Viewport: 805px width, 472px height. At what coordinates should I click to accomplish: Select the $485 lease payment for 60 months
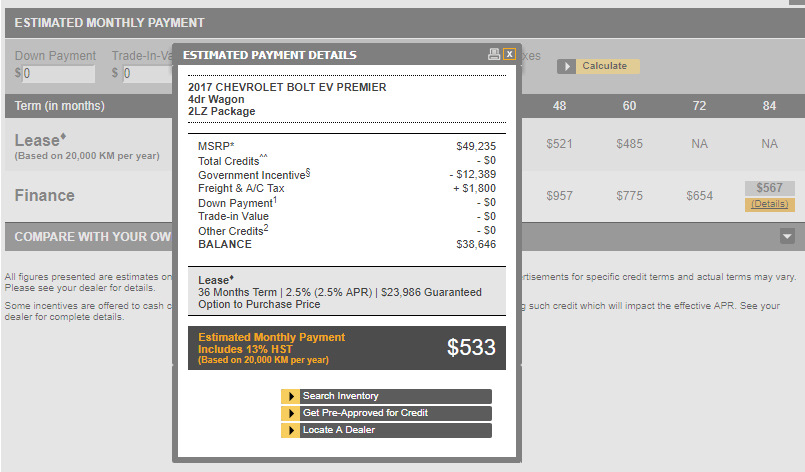point(629,144)
